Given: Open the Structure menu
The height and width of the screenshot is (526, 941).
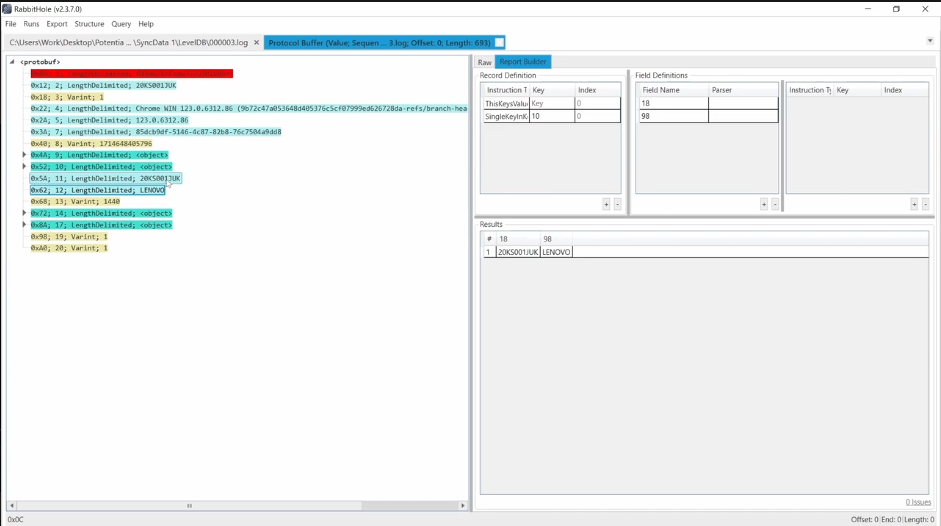Looking at the screenshot, I should 89,24.
